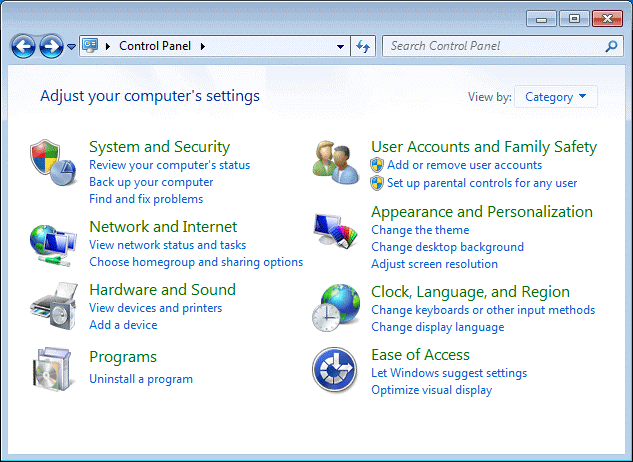
Task: Click the Back navigation arrow
Action: (x=23, y=46)
